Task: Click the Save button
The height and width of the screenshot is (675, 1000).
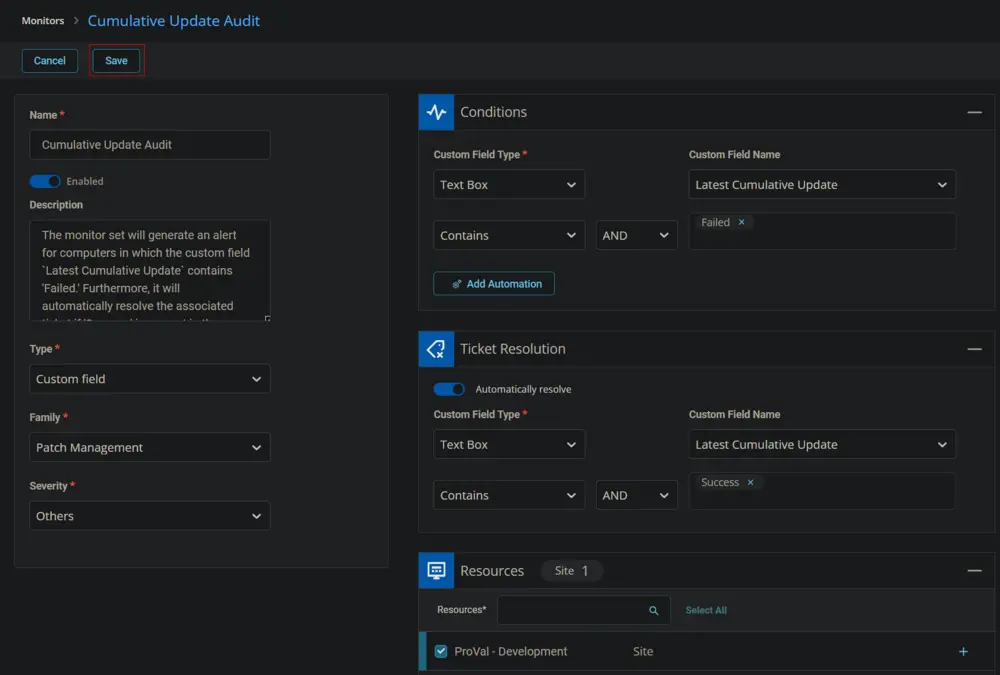Action: pos(116,61)
